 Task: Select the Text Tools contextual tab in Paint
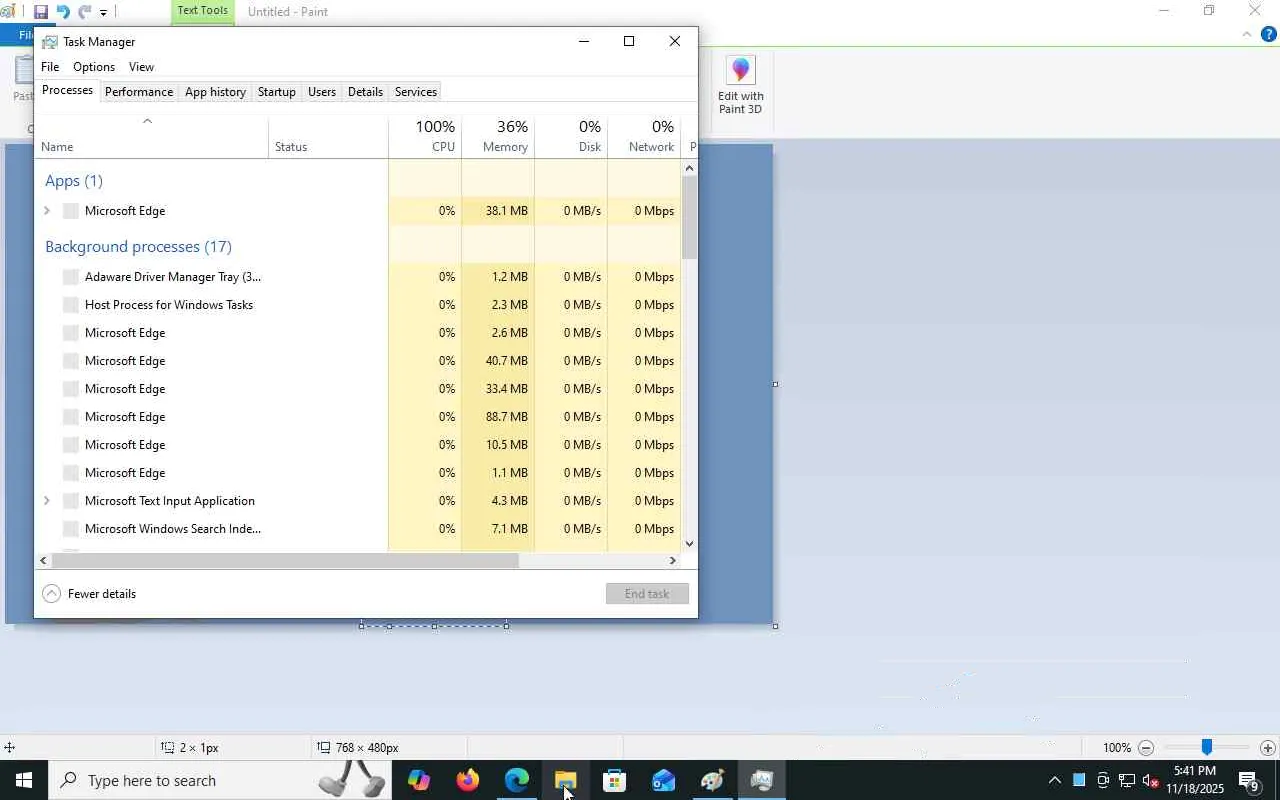pyautogui.click(x=202, y=11)
